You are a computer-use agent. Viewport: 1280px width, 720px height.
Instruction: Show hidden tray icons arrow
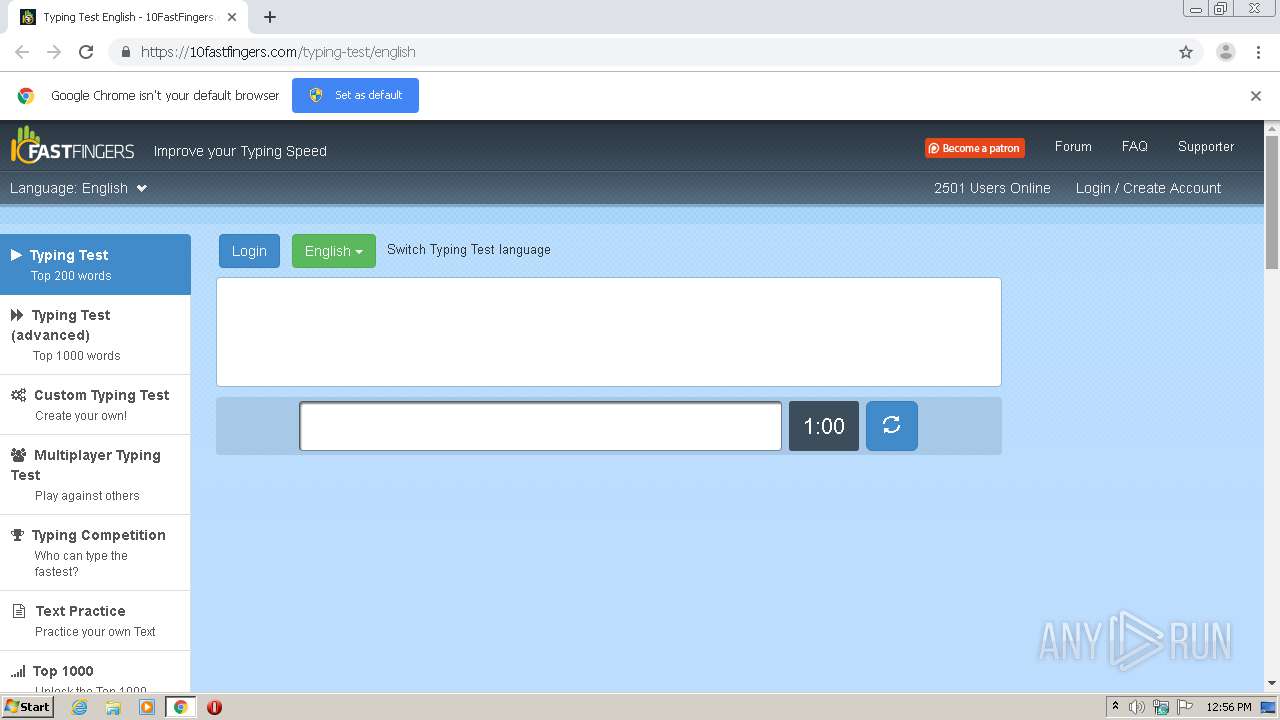[x=1115, y=707]
